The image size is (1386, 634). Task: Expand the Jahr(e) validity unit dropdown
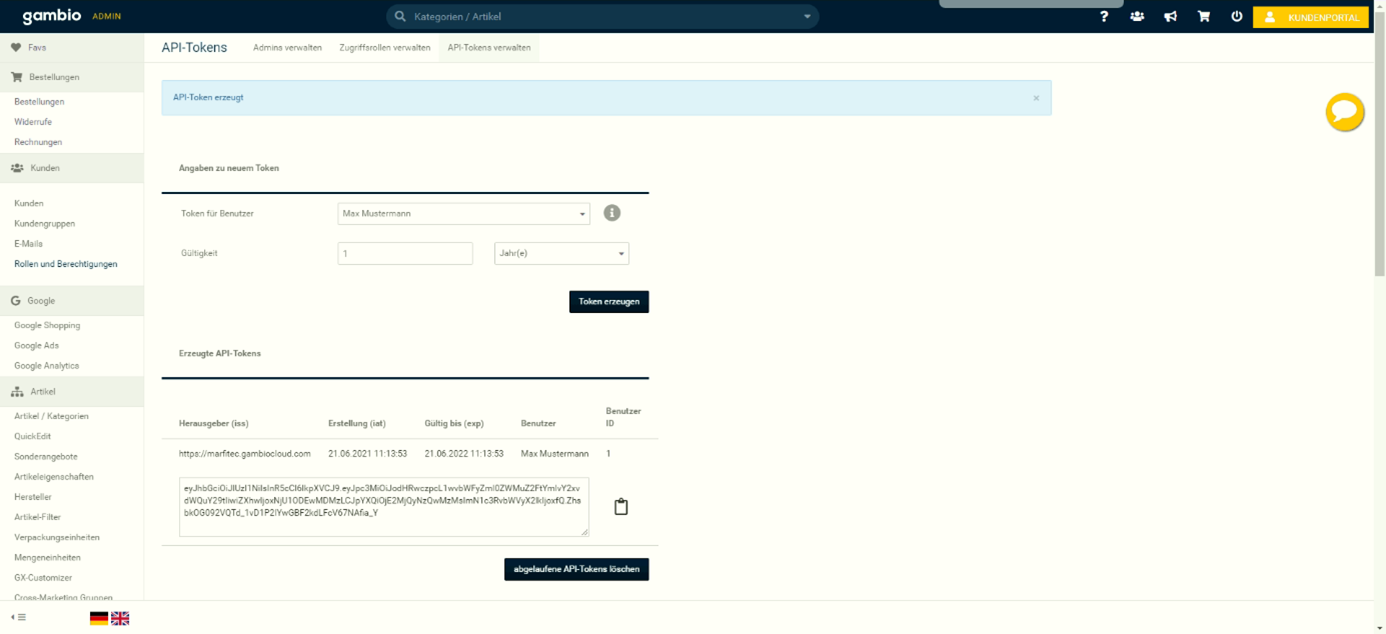point(561,254)
